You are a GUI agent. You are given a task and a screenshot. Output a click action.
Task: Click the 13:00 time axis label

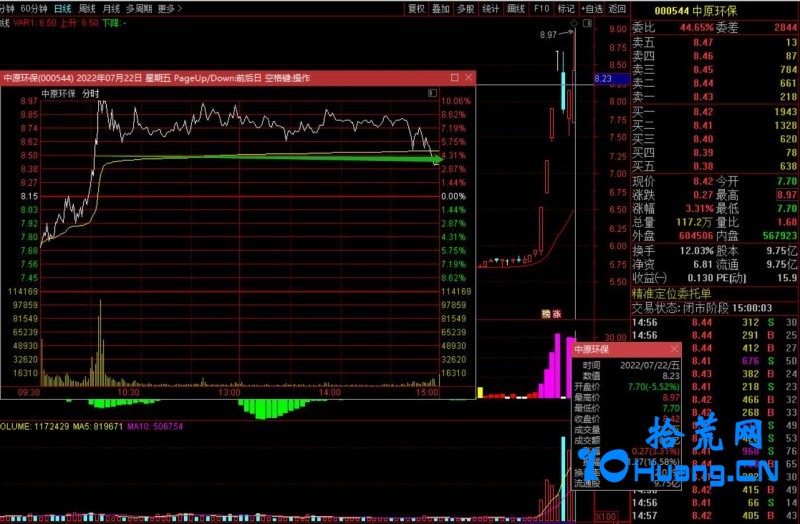[x=229, y=392]
